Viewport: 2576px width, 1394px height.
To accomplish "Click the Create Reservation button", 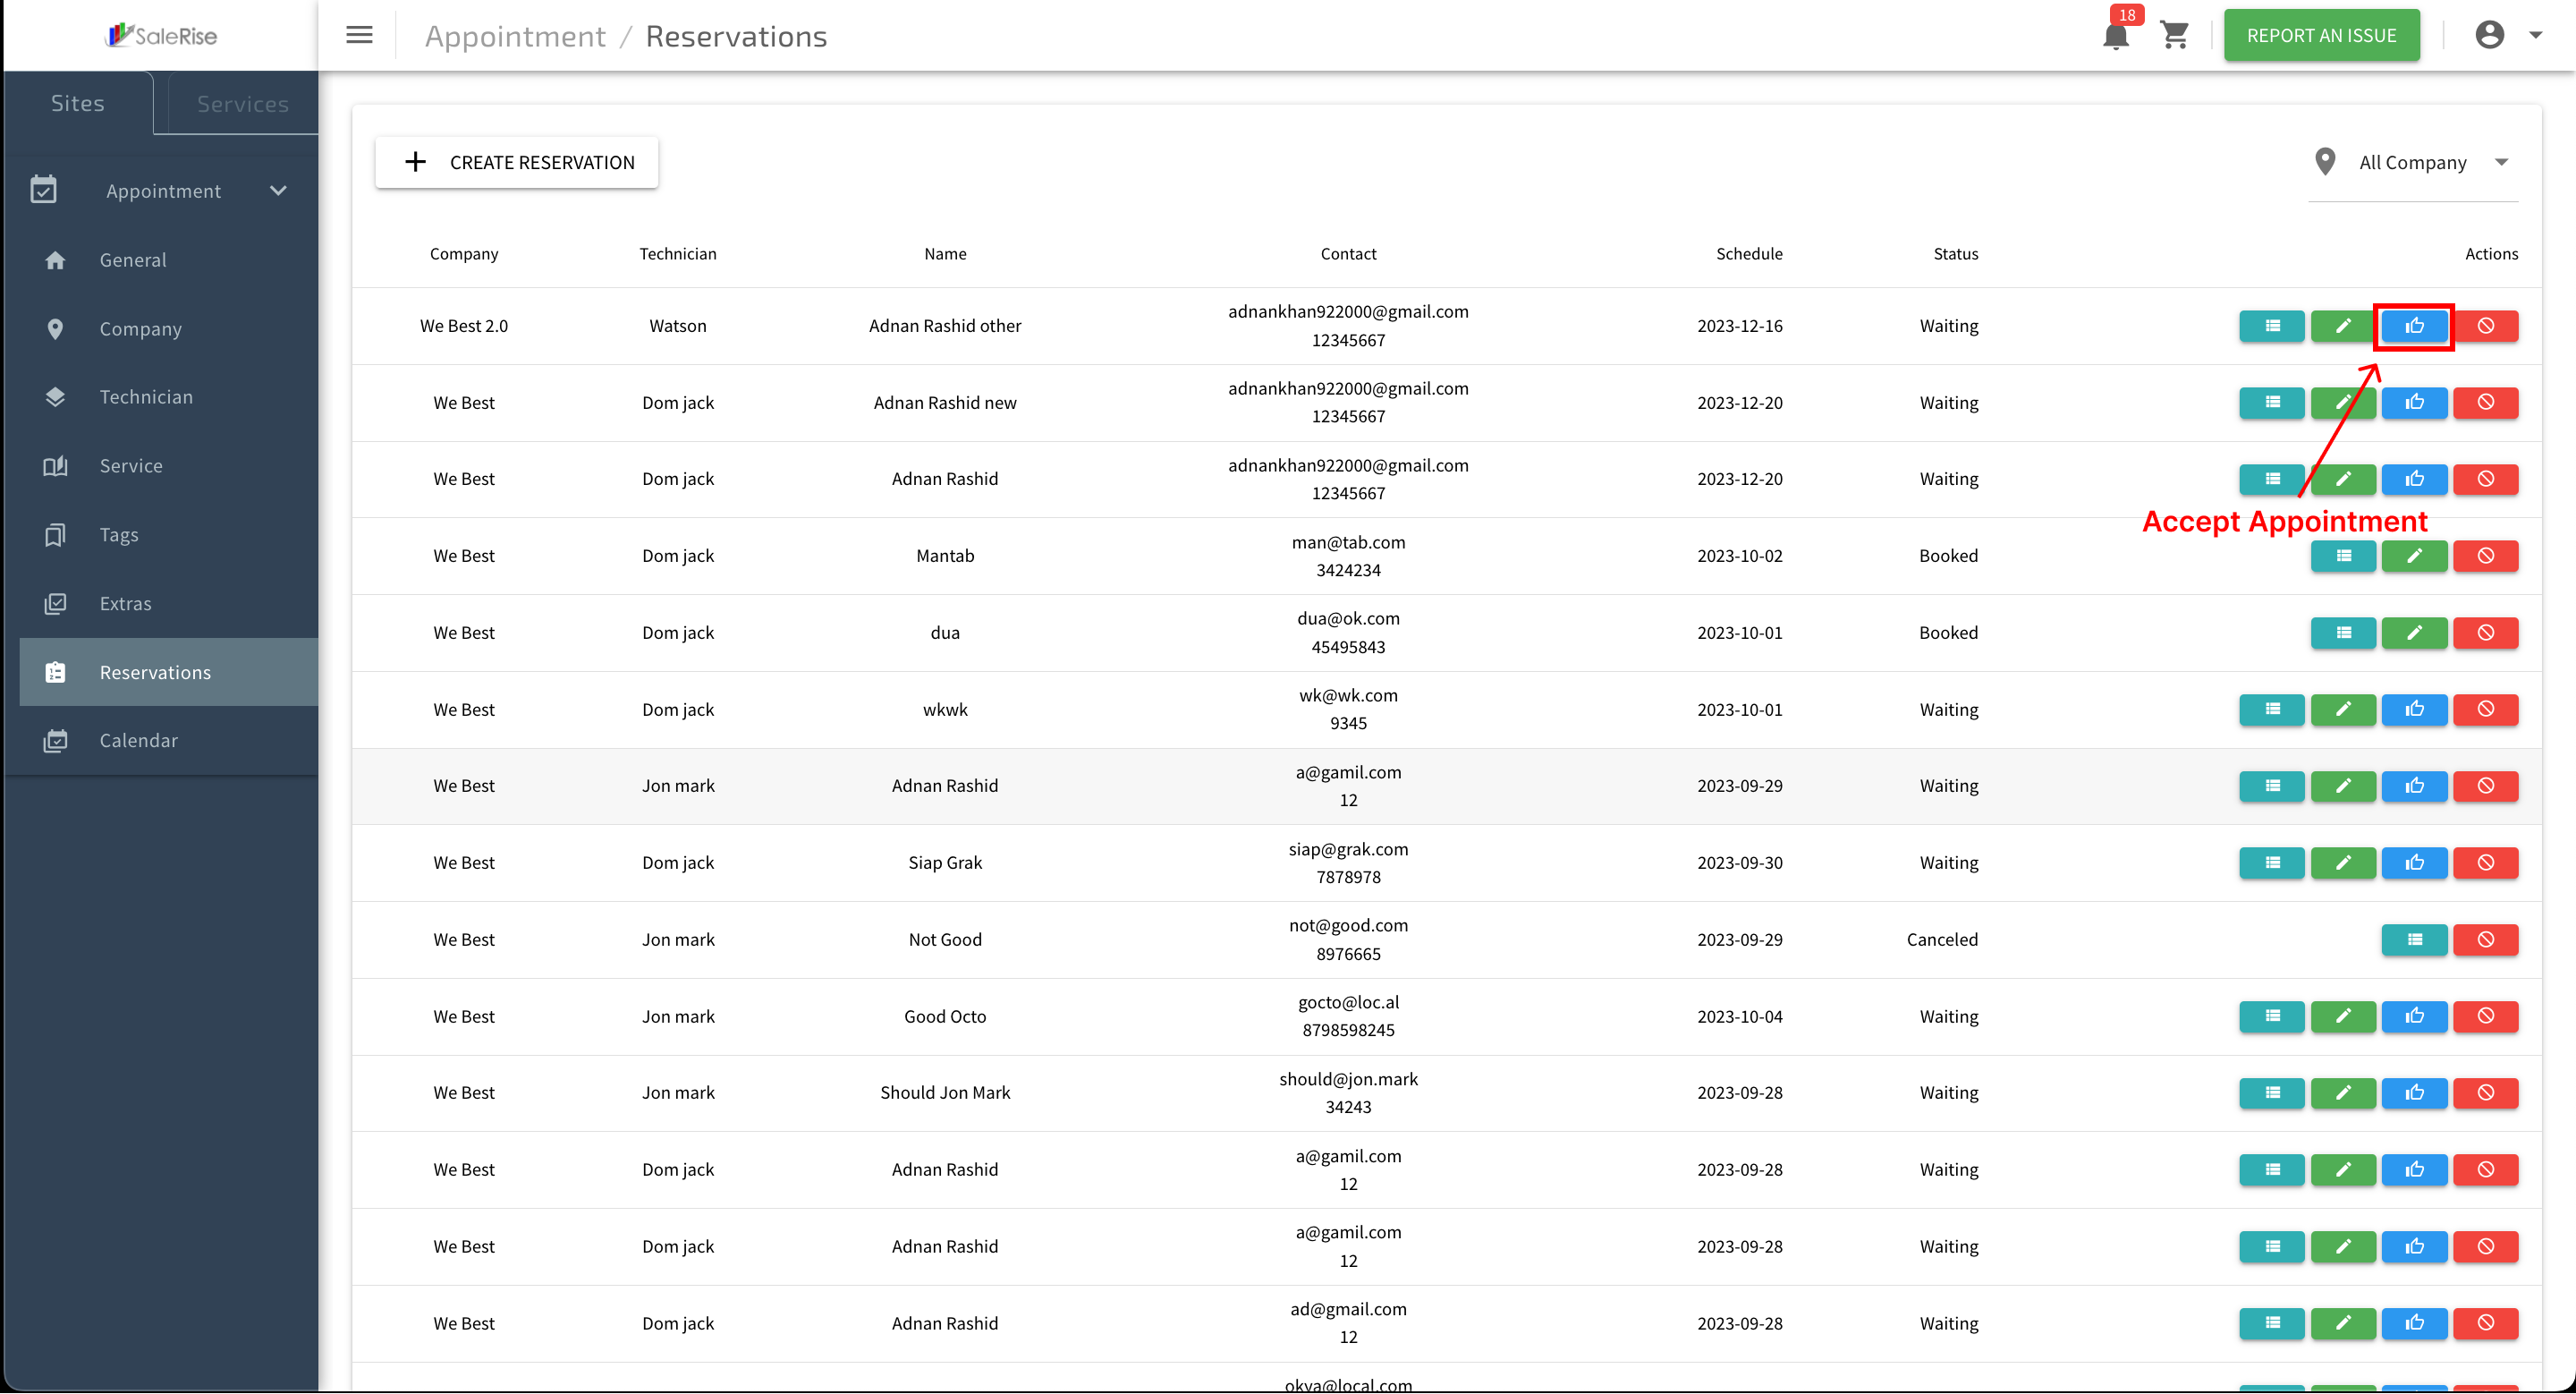I will click(x=516, y=163).
